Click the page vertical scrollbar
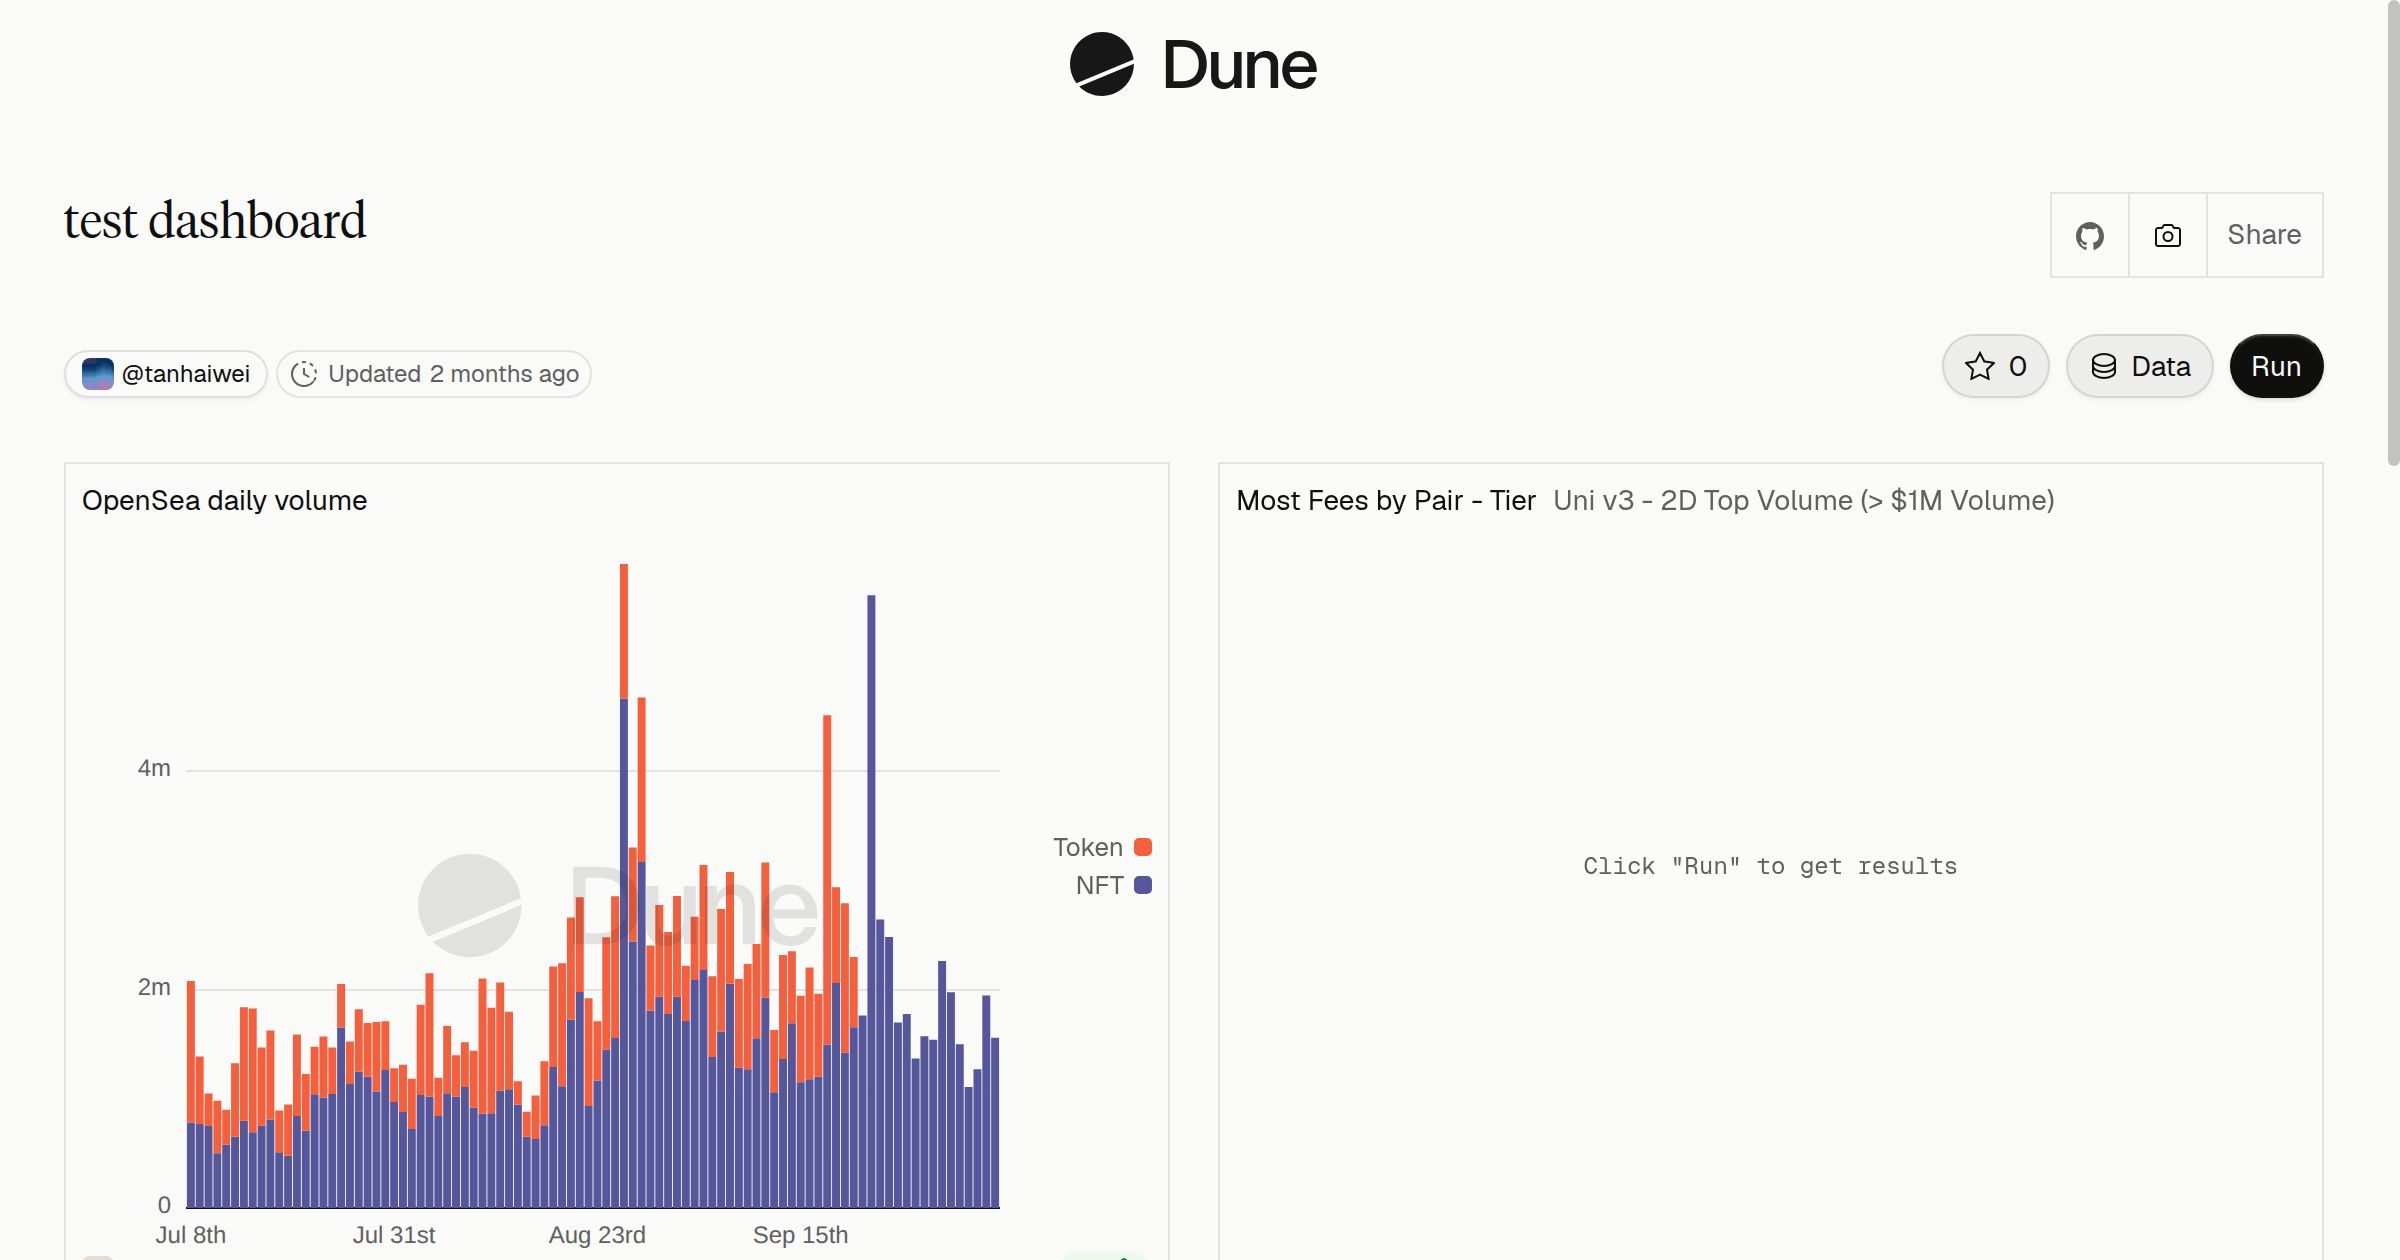This screenshot has width=2400, height=1260. pyautogui.click(x=2393, y=233)
